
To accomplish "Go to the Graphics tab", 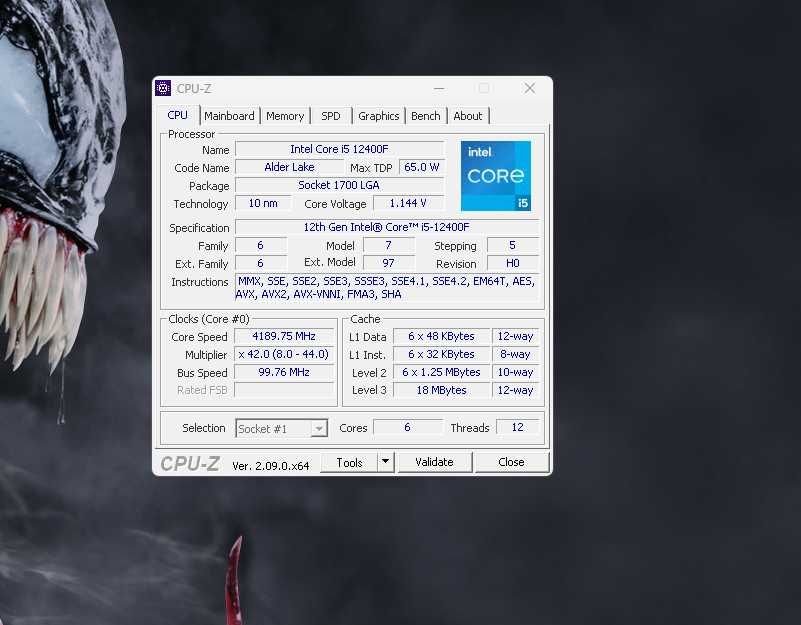I will 379,116.
